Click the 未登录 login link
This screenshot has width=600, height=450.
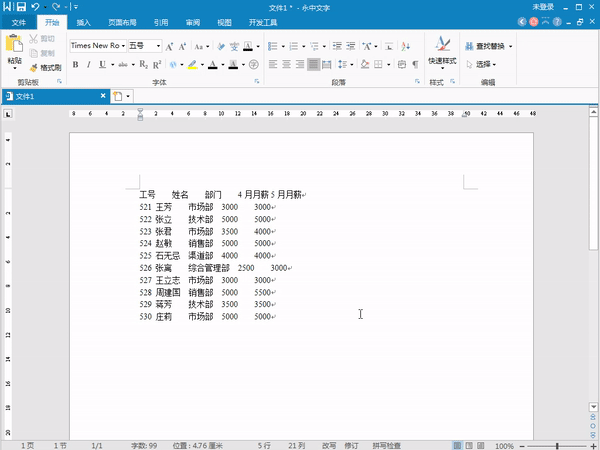[x=543, y=7]
